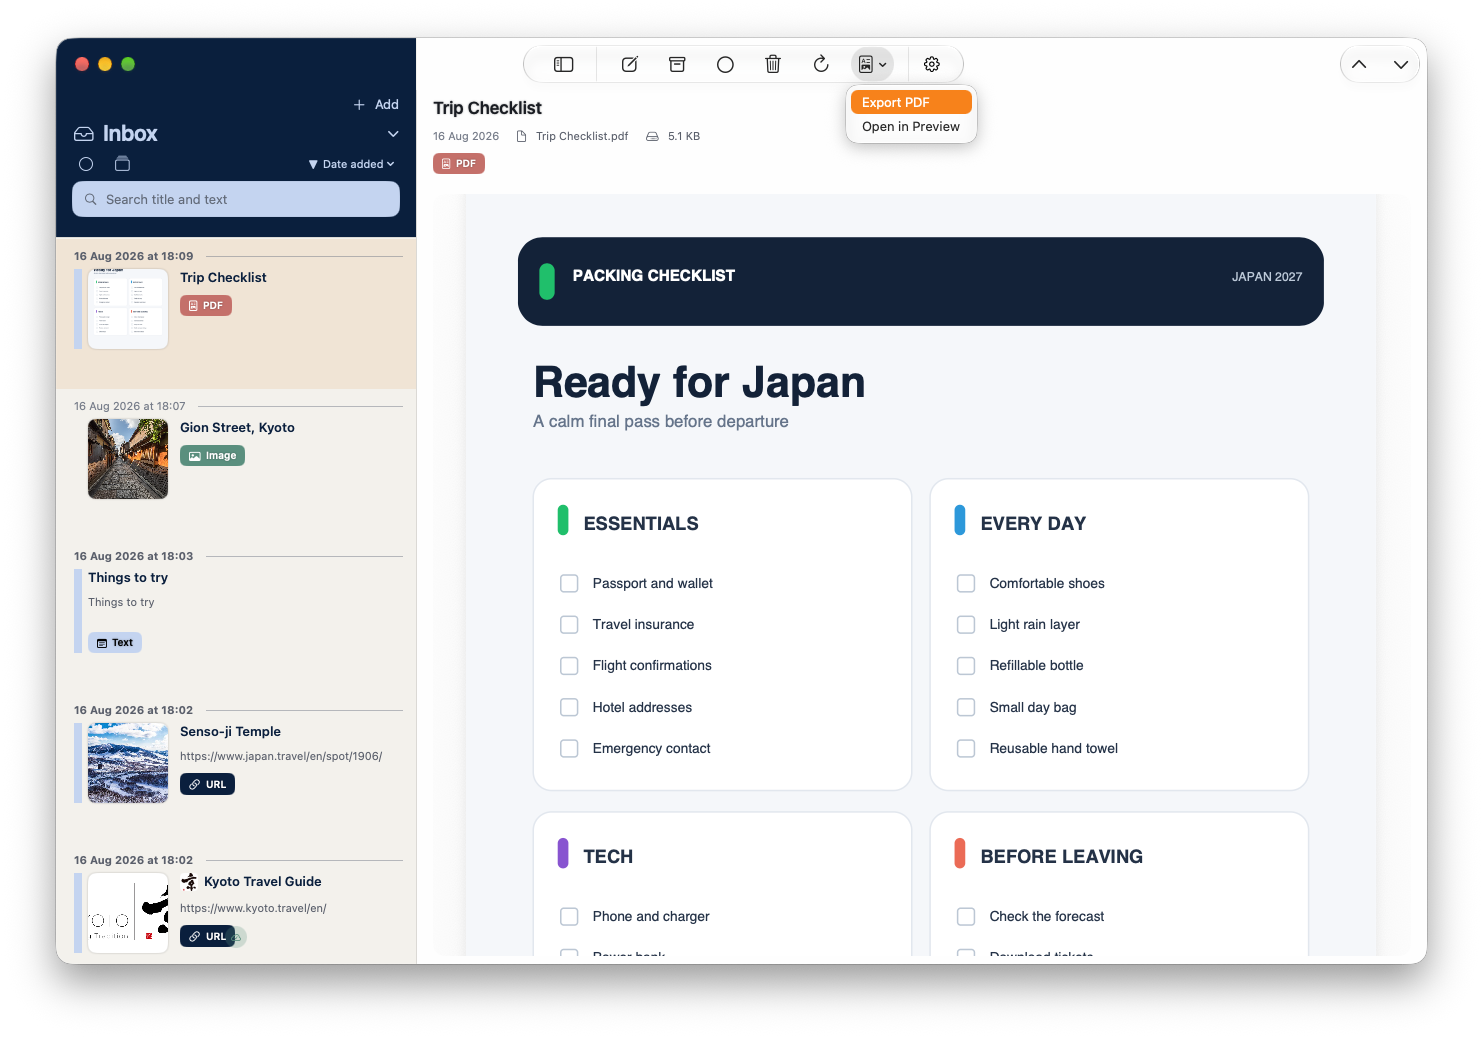Viewport: 1483px width, 1038px height.
Task: Toggle the circle filter icon below Inbox
Action: click(x=86, y=164)
